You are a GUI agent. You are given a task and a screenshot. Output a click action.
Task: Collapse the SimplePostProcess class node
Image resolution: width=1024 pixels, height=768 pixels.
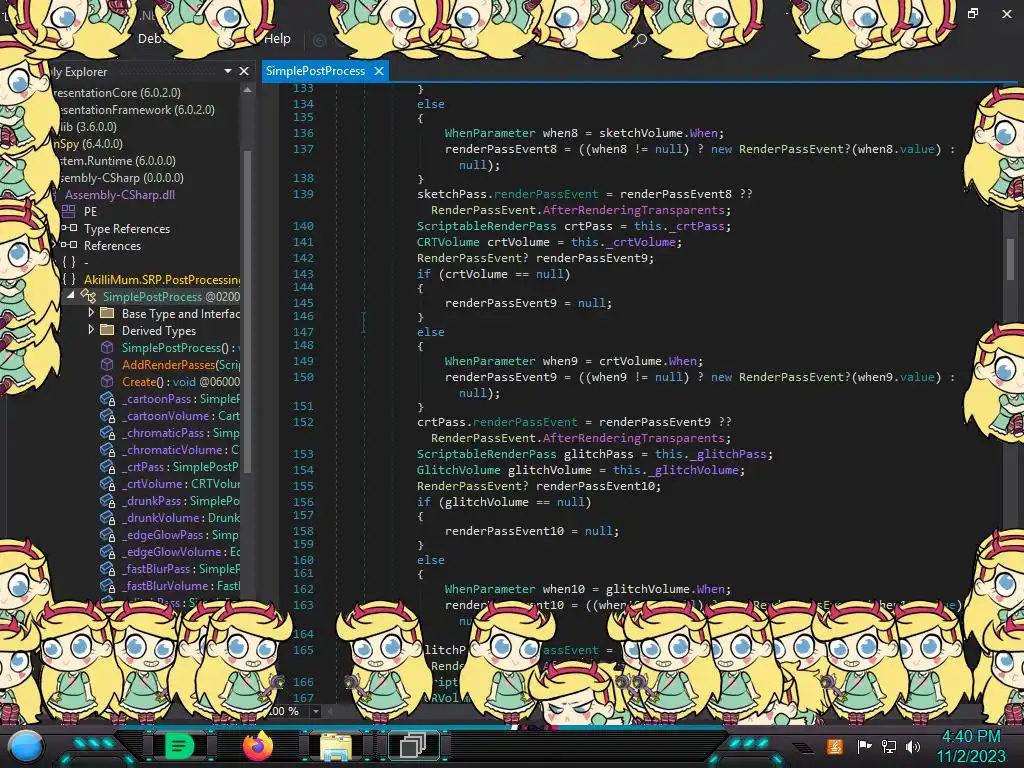coord(71,296)
